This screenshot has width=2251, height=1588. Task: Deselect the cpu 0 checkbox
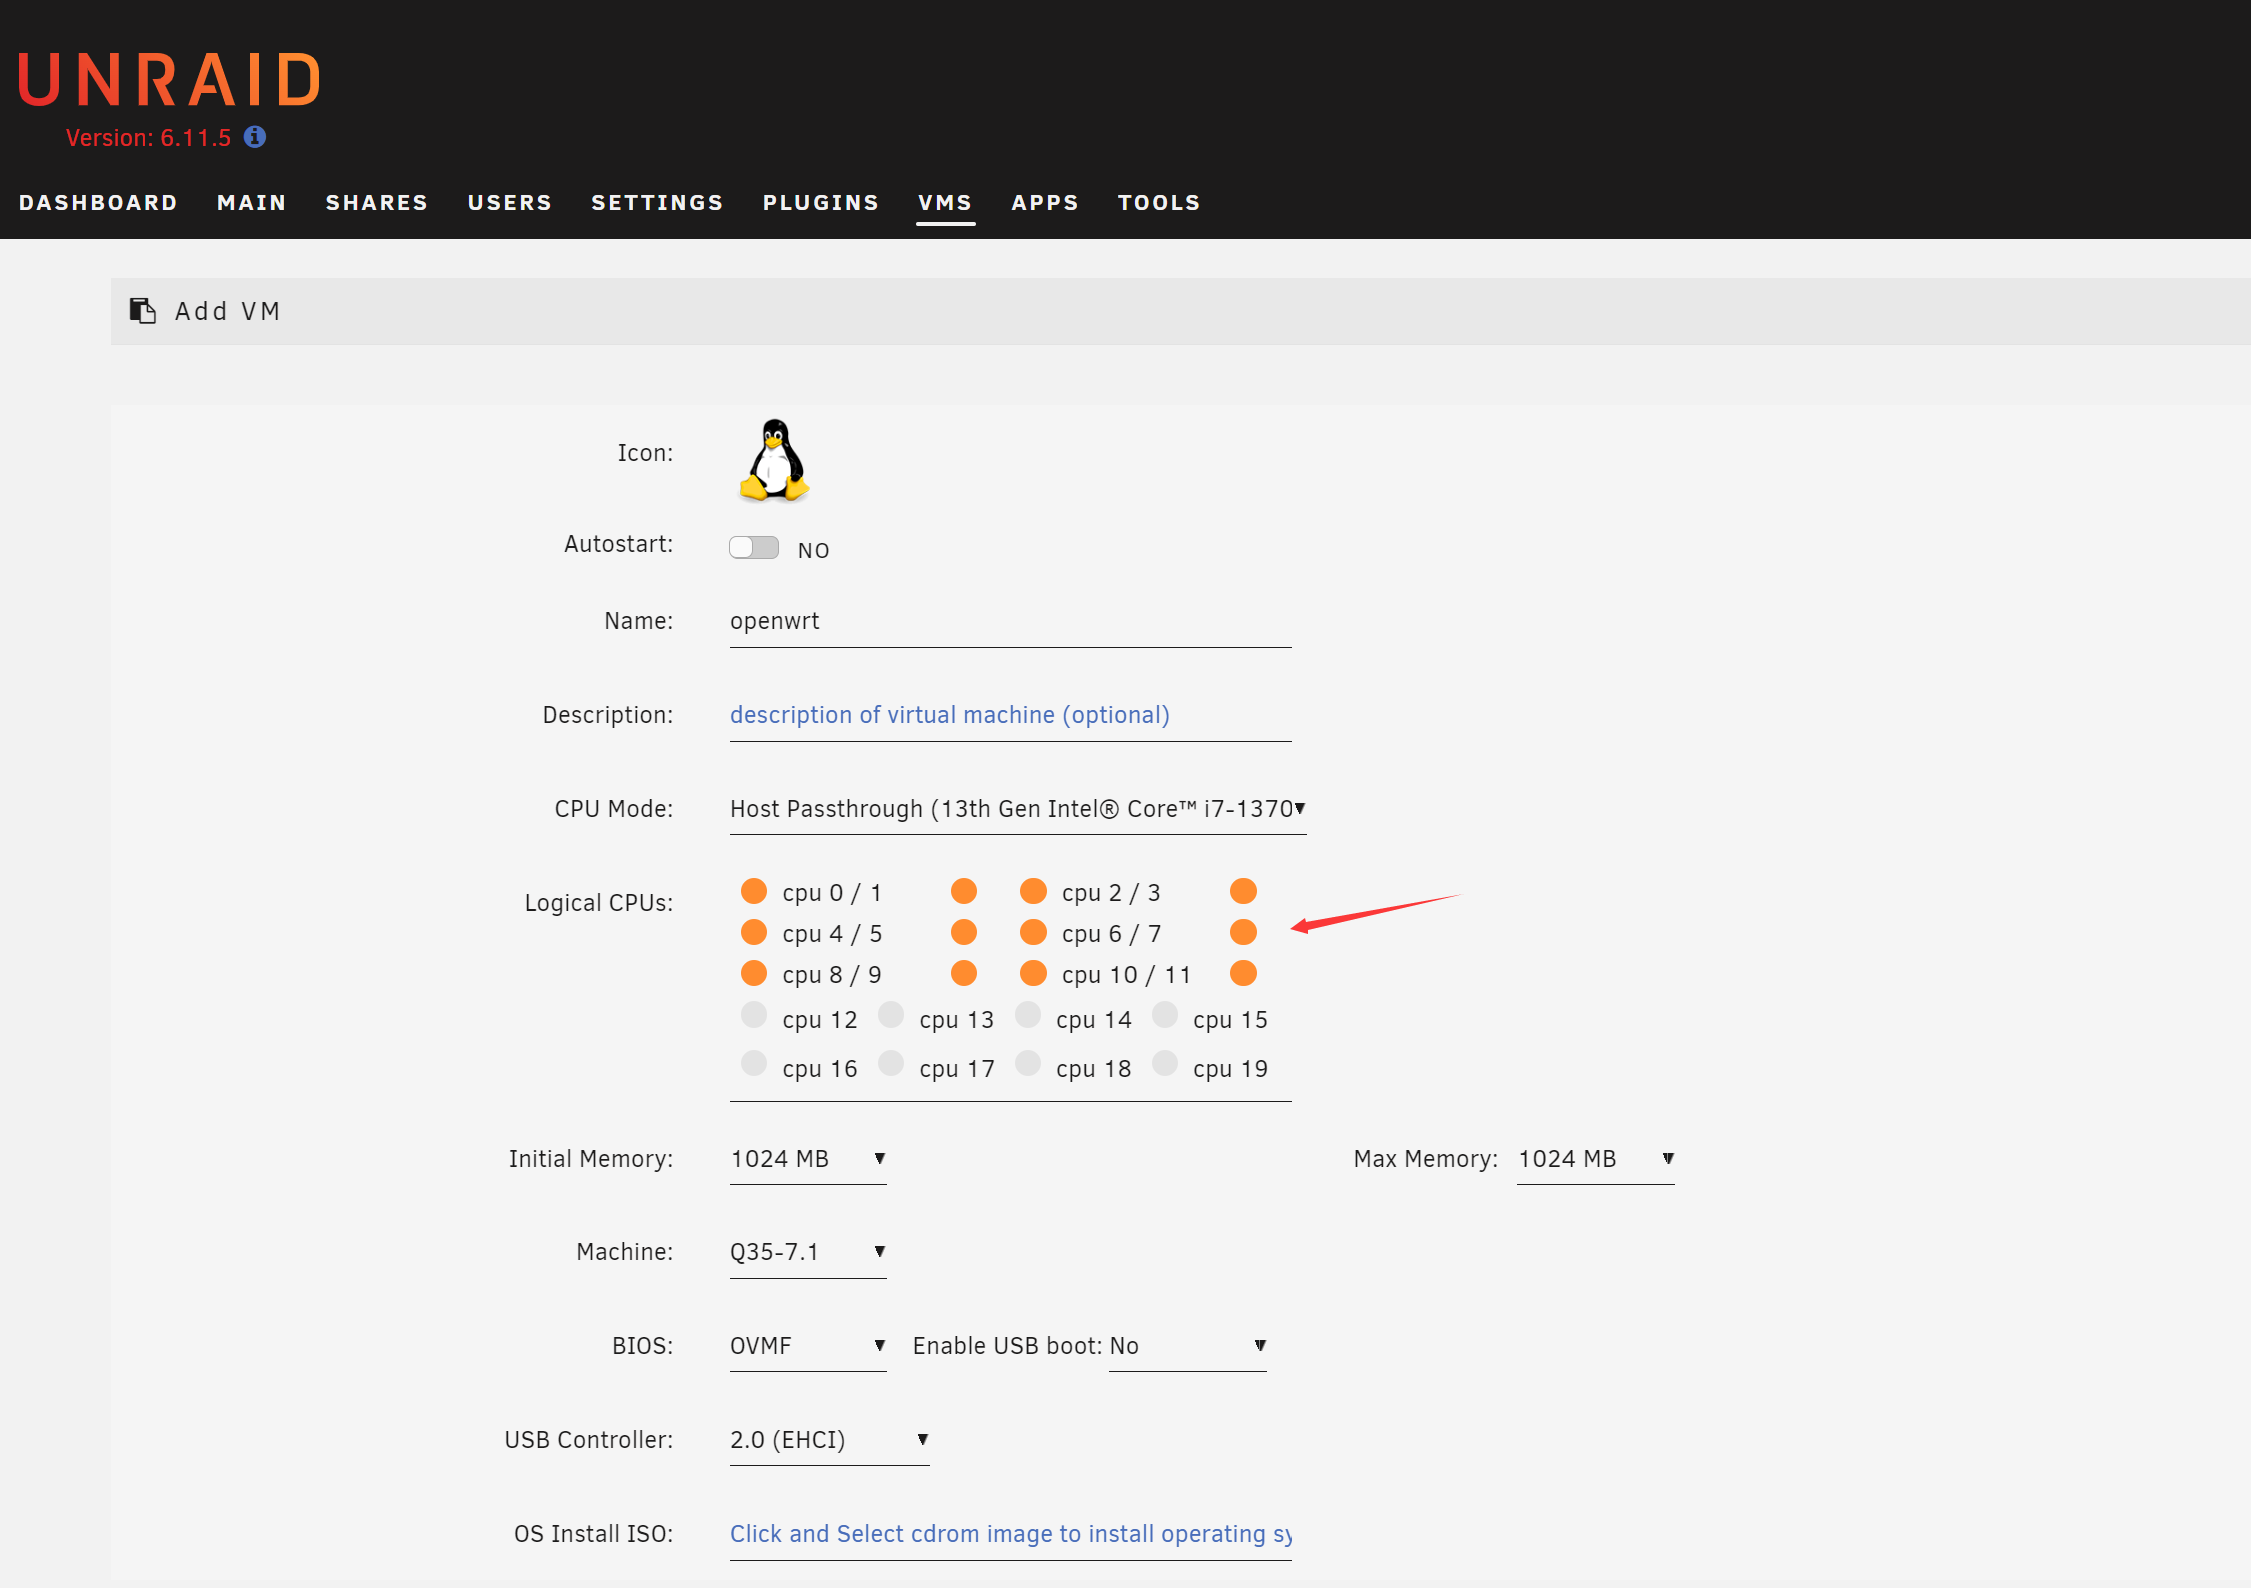pyautogui.click(x=754, y=891)
